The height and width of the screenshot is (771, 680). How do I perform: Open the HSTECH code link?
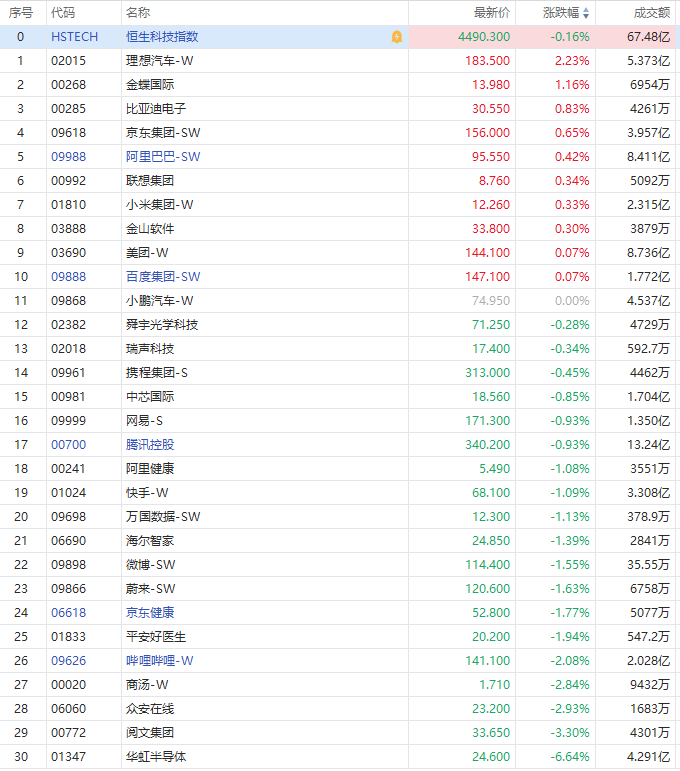click(75, 37)
